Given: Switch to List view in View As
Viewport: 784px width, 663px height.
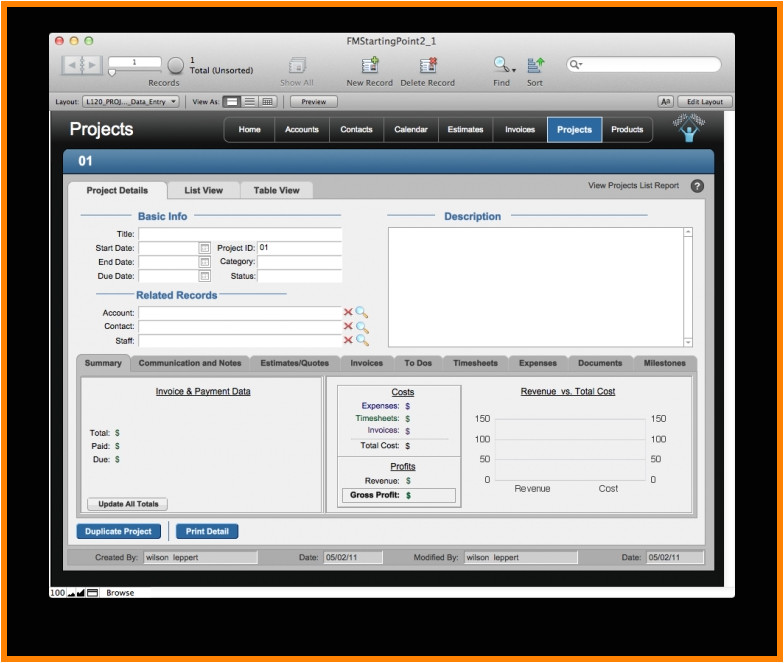Looking at the screenshot, I should tap(249, 102).
